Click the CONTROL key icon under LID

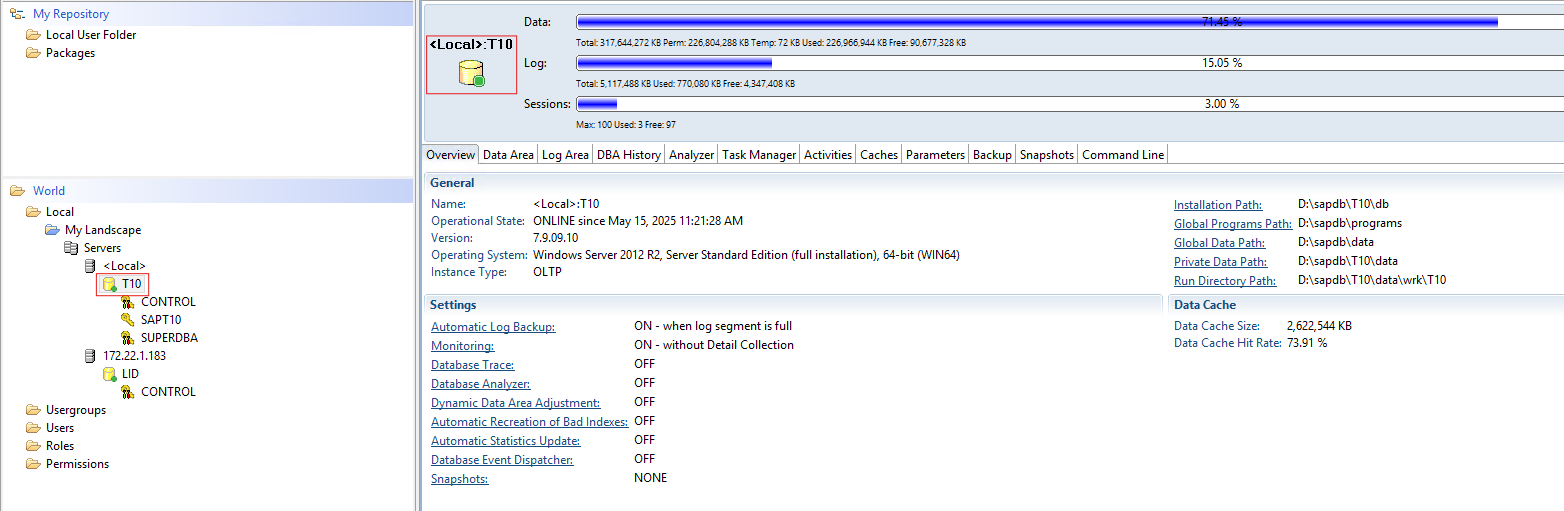pos(129,392)
